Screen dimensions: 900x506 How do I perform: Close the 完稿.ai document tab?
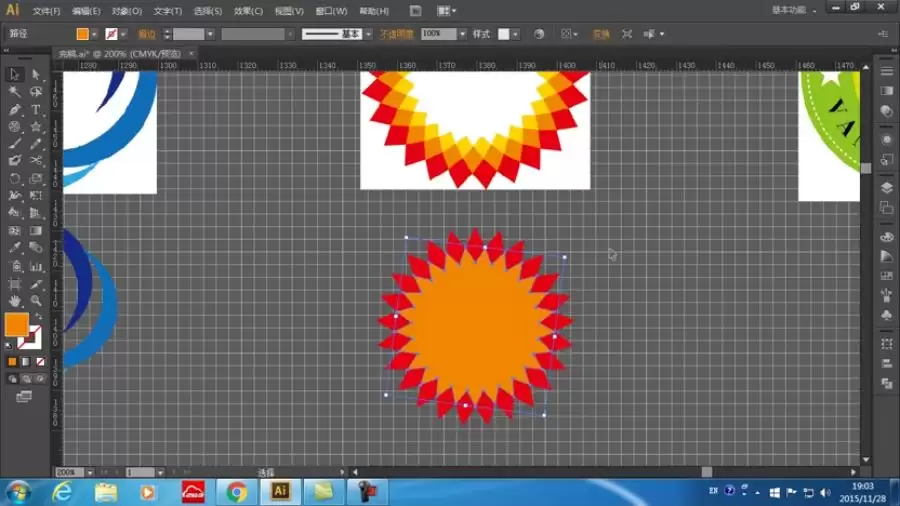tap(191, 53)
